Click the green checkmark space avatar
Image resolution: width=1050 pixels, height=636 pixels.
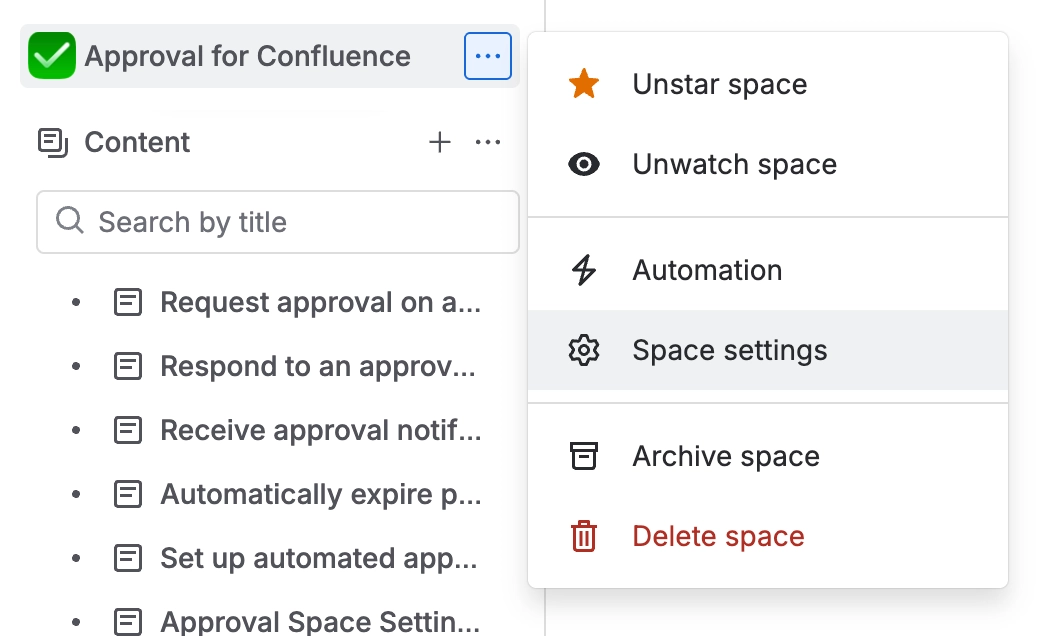[x=51, y=55]
